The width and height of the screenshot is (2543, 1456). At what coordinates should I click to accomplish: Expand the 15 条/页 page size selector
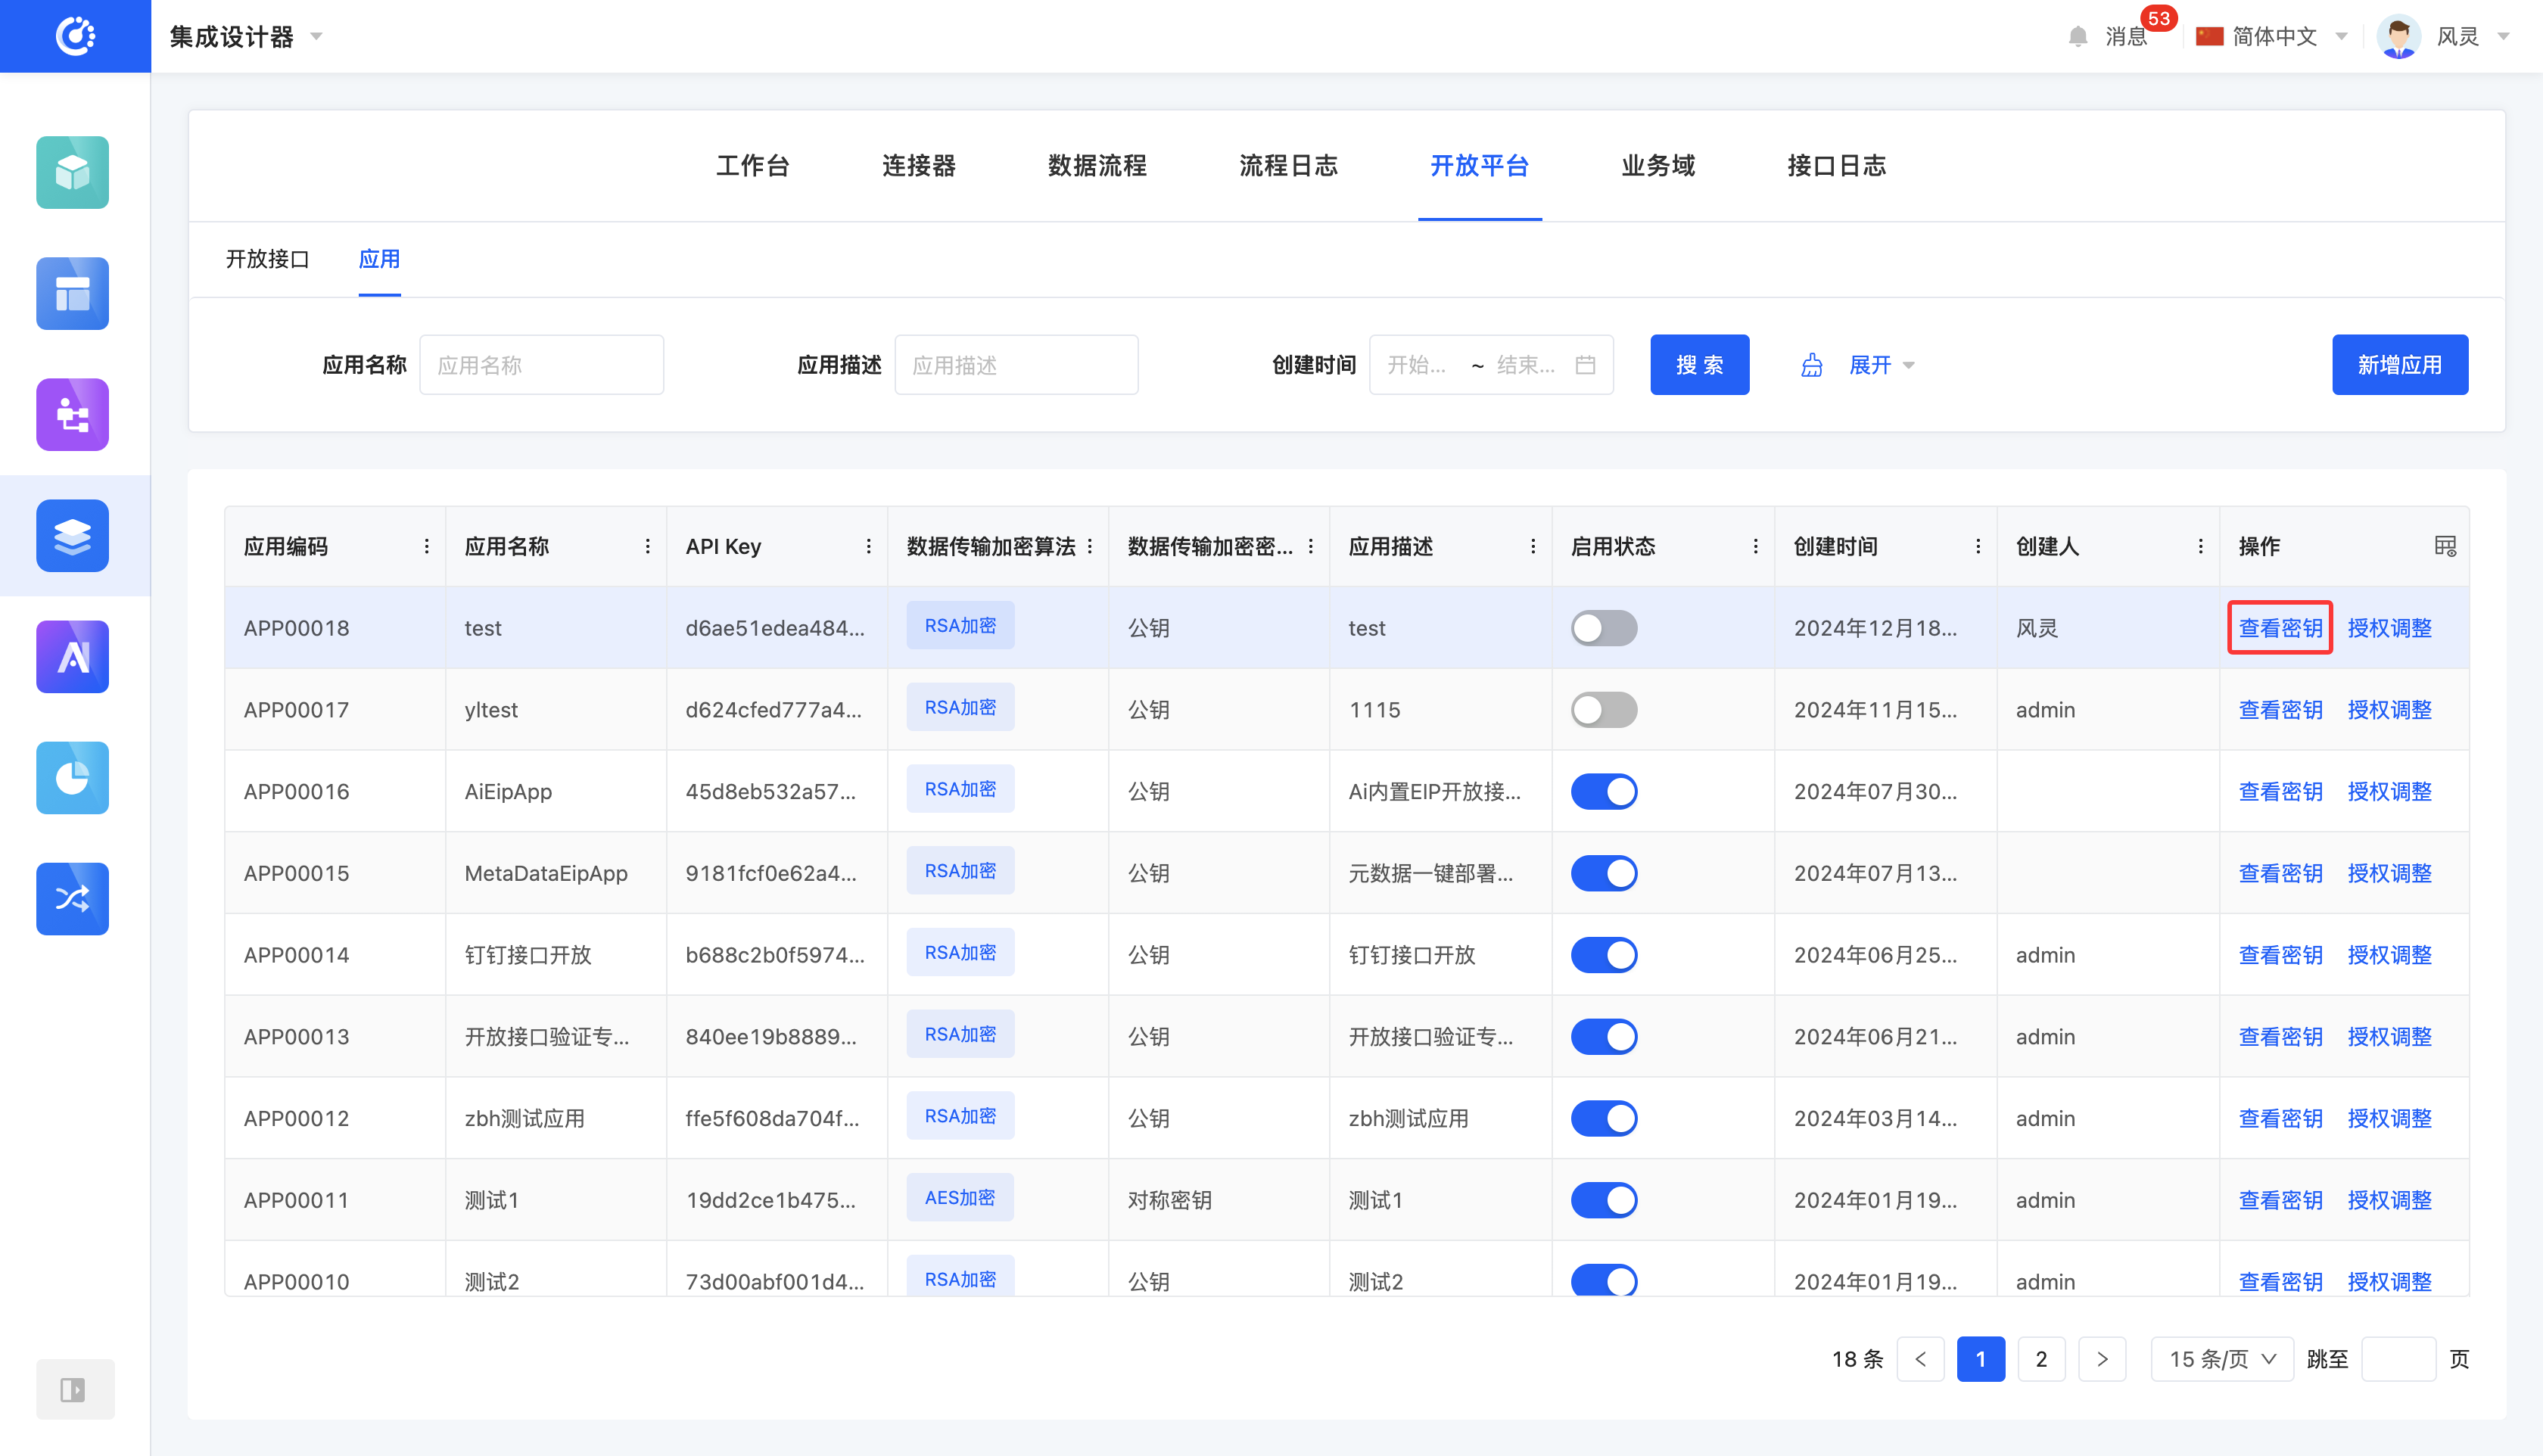2222,1359
